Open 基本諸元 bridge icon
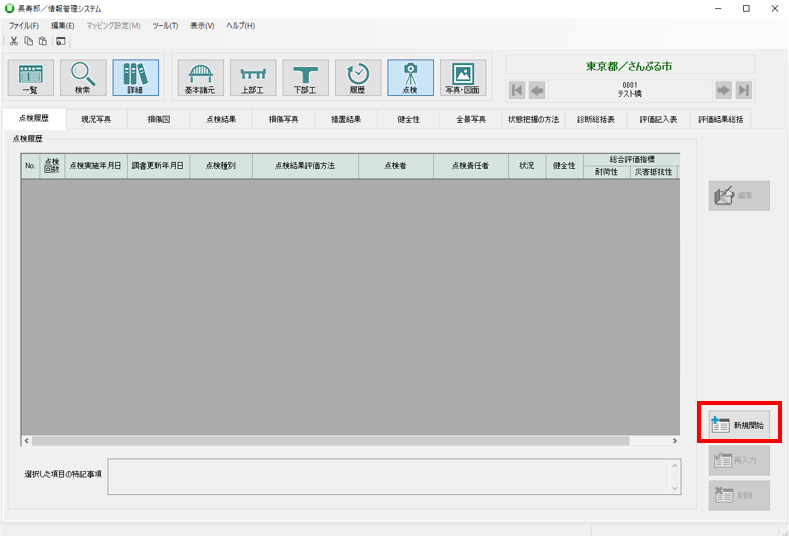Viewport: 789px width, 536px height. point(201,78)
